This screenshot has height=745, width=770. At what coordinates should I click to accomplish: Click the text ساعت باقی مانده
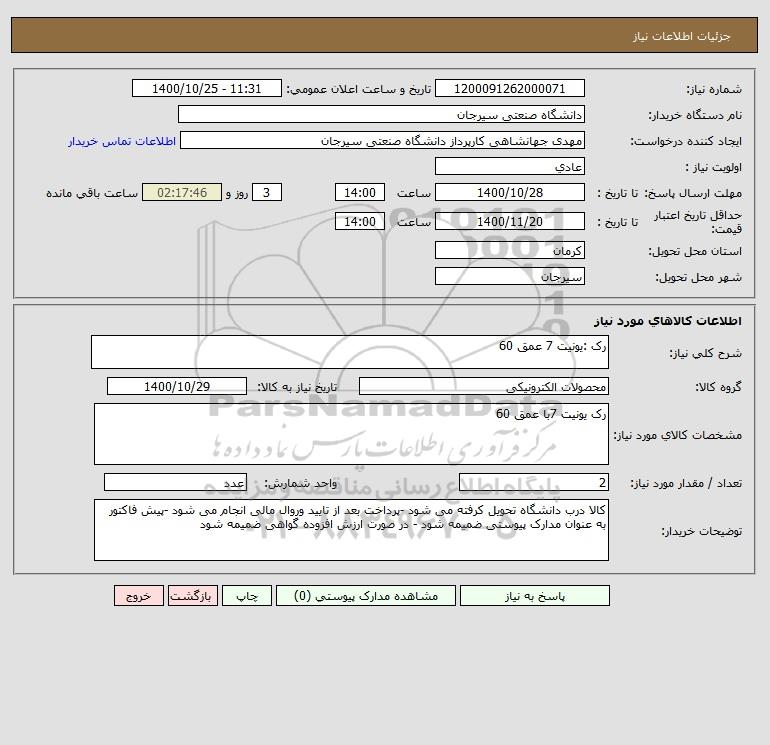point(92,193)
